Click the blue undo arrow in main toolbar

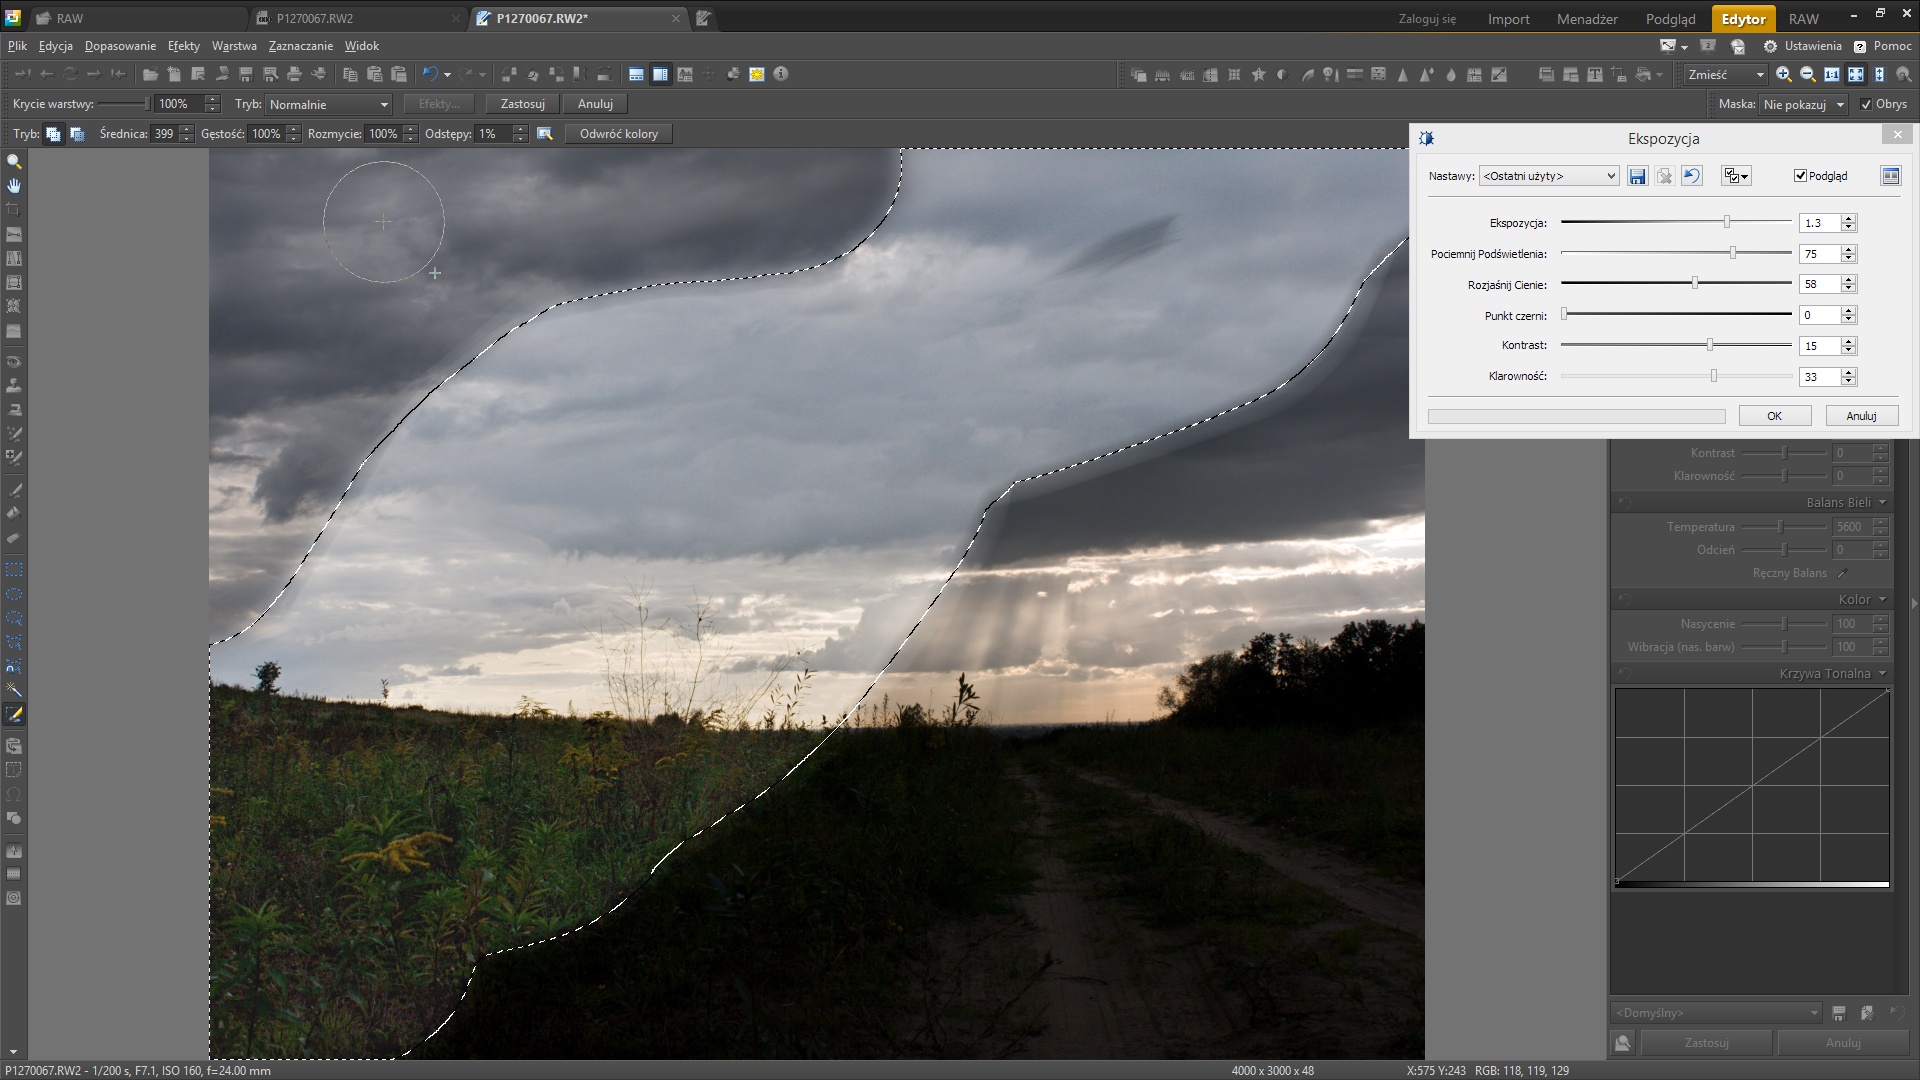pos(430,74)
